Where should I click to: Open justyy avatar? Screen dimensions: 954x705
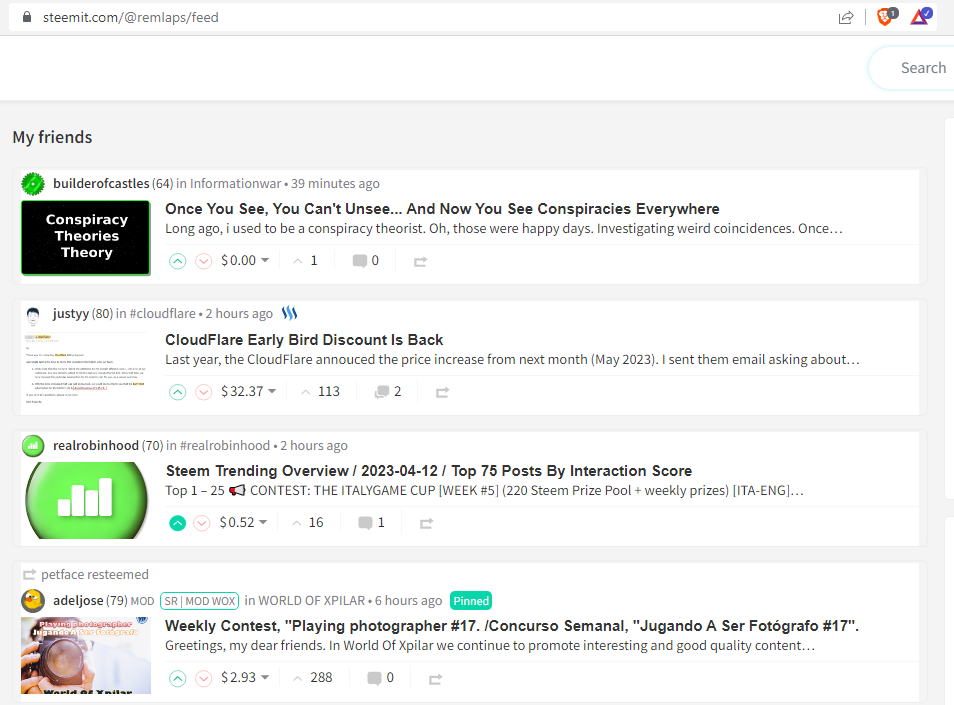[x=33, y=314]
